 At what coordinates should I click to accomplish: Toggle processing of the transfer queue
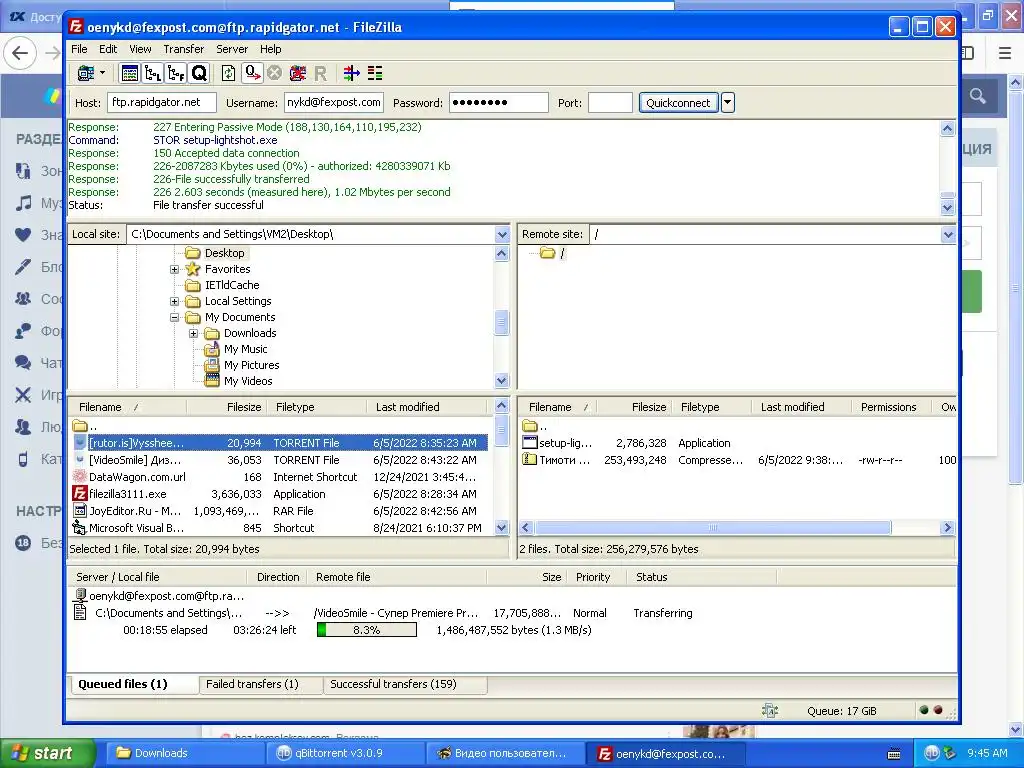[x=251, y=73]
